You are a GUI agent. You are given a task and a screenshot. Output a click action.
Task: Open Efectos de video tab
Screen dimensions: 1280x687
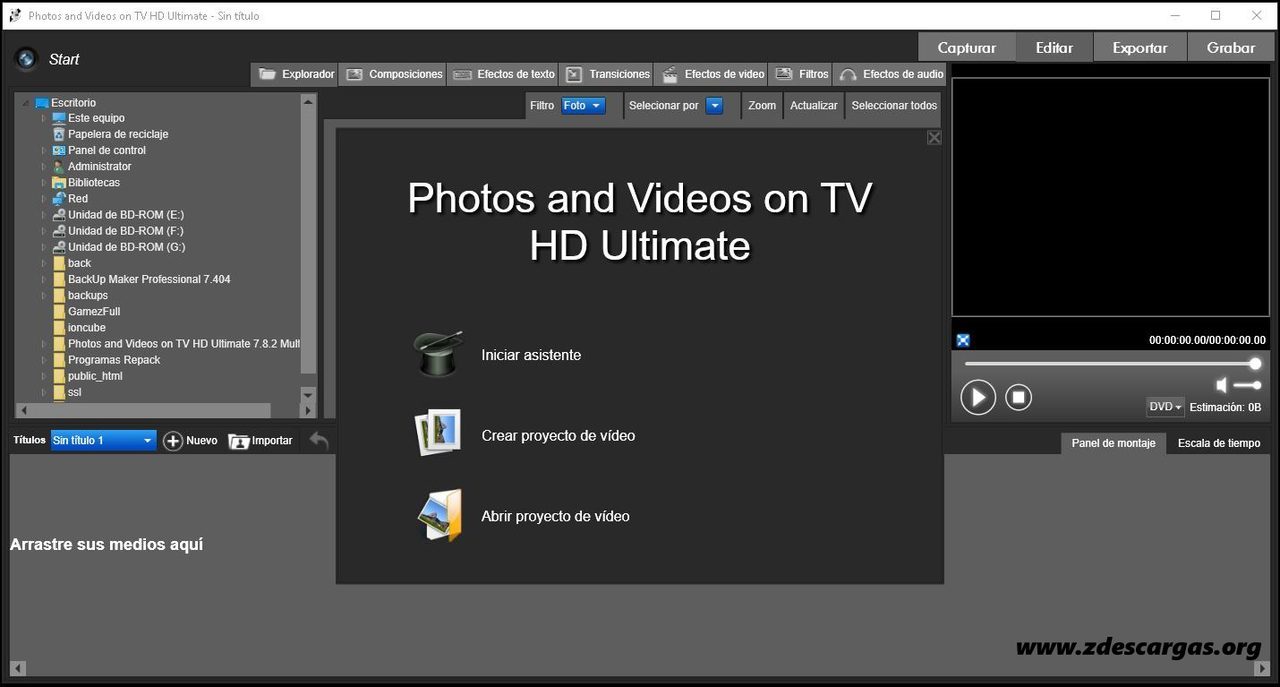pyautogui.click(x=712, y=74)
